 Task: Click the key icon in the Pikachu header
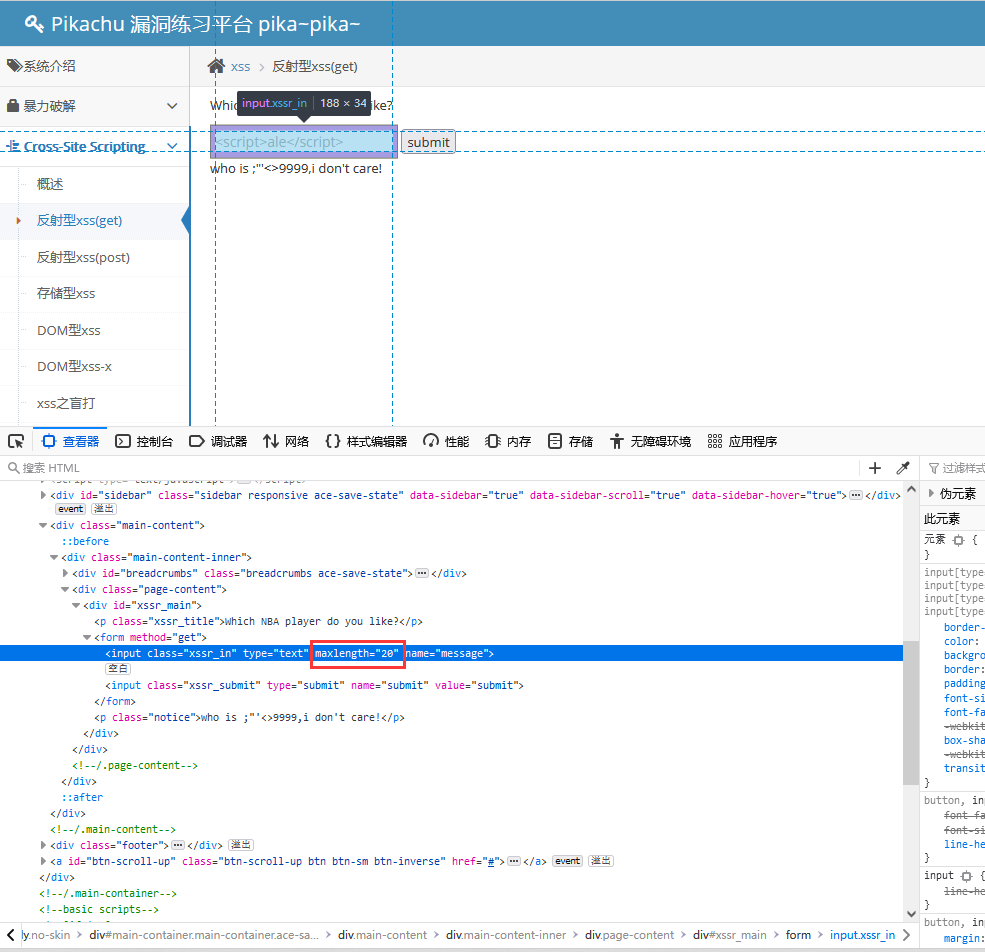[34, 24]
